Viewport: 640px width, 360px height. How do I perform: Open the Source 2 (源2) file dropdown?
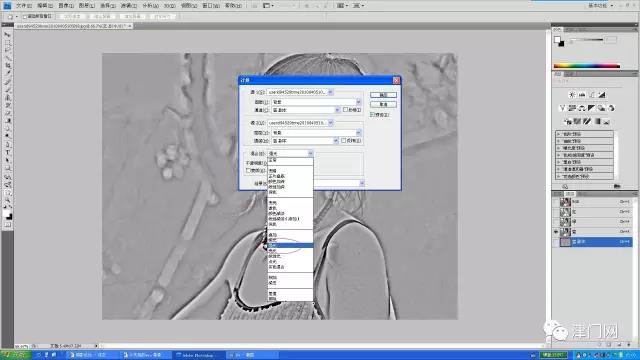[331, 123]
